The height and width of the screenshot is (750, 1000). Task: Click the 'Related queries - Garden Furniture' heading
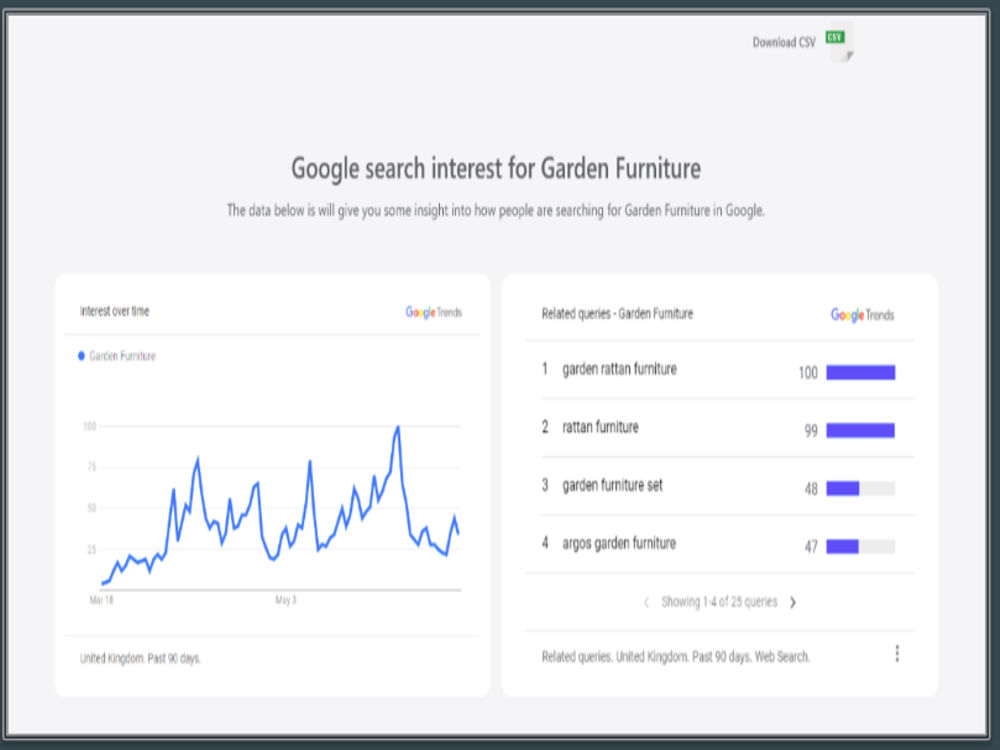pyautogui.click(x=617, y=314)
